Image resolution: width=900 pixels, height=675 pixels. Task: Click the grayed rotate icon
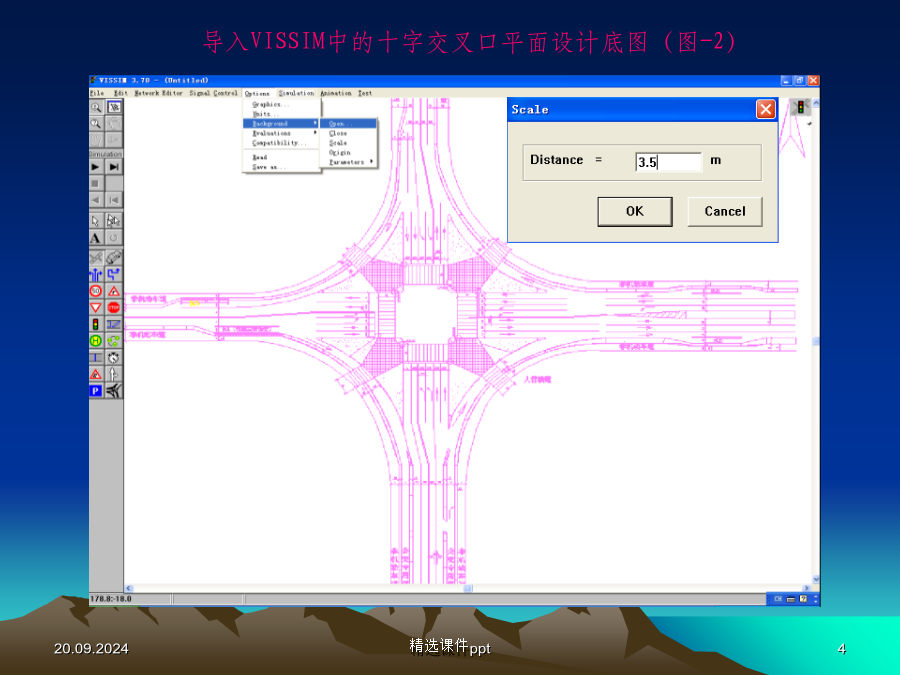pyautogui.click(x=114, y=238)
